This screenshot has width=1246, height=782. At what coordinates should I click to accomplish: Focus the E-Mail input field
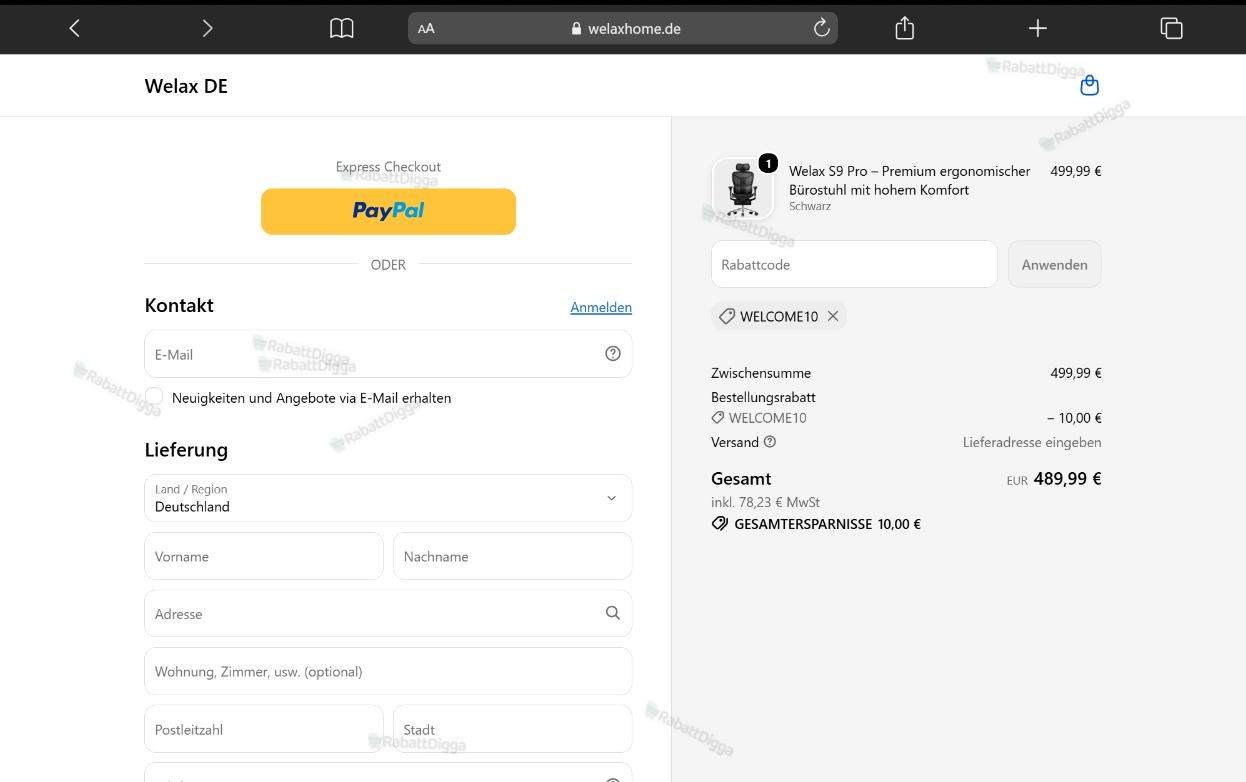pos(388,354)
